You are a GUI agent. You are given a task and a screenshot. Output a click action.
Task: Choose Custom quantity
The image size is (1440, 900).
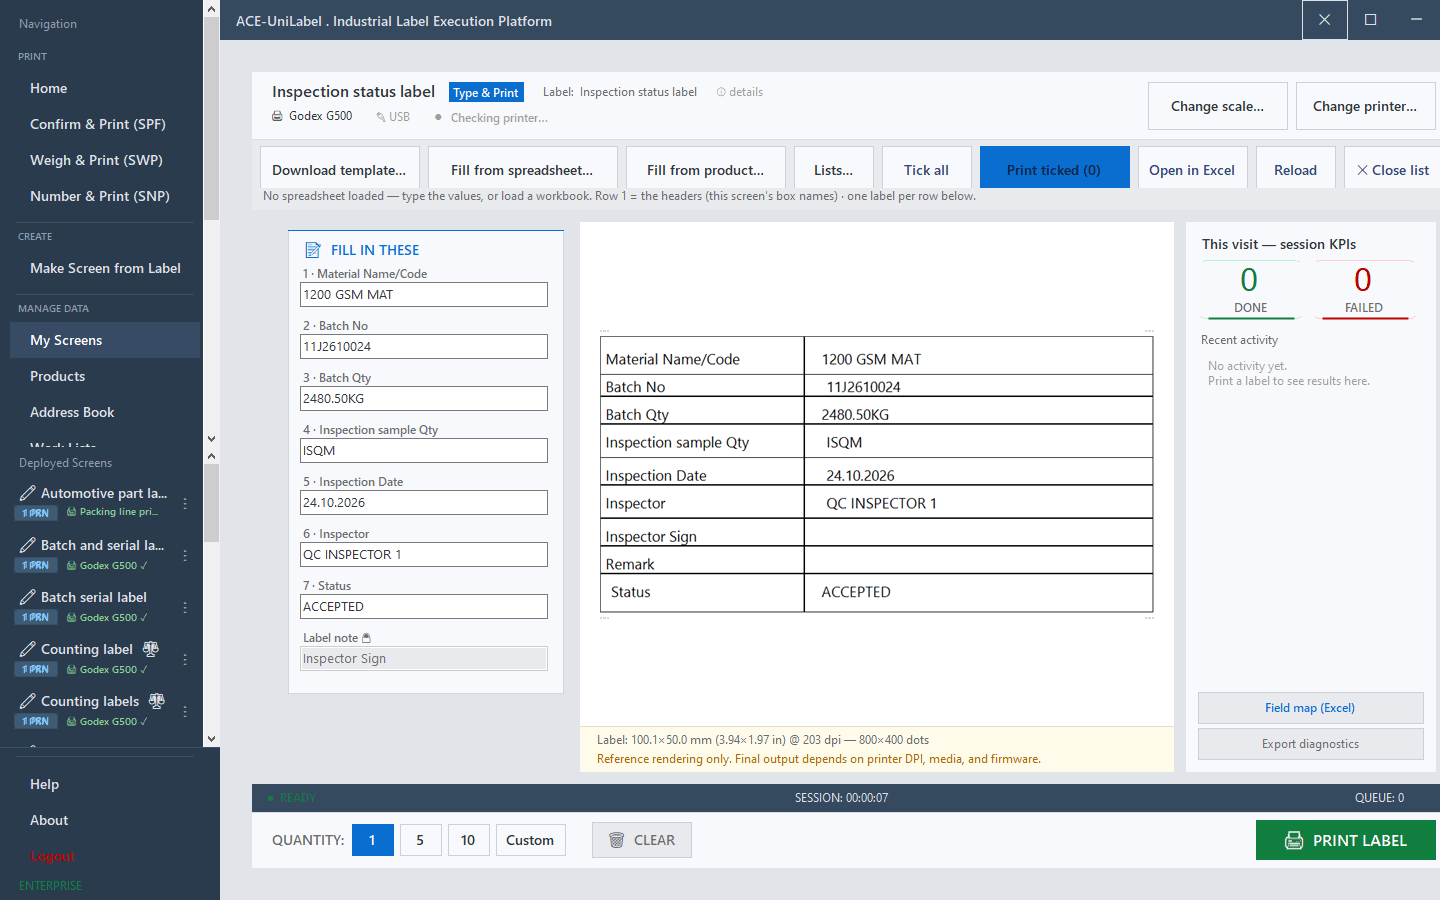pyautogui.click(x=530, y=840)
